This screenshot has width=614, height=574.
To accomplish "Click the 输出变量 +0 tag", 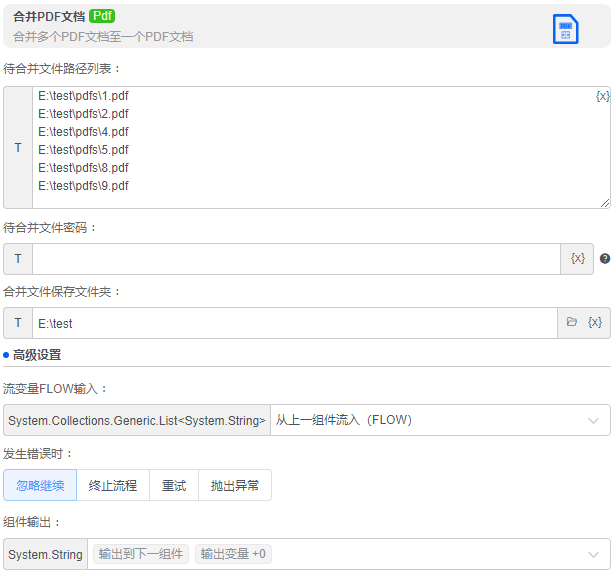I will click(x=233, y=554).
